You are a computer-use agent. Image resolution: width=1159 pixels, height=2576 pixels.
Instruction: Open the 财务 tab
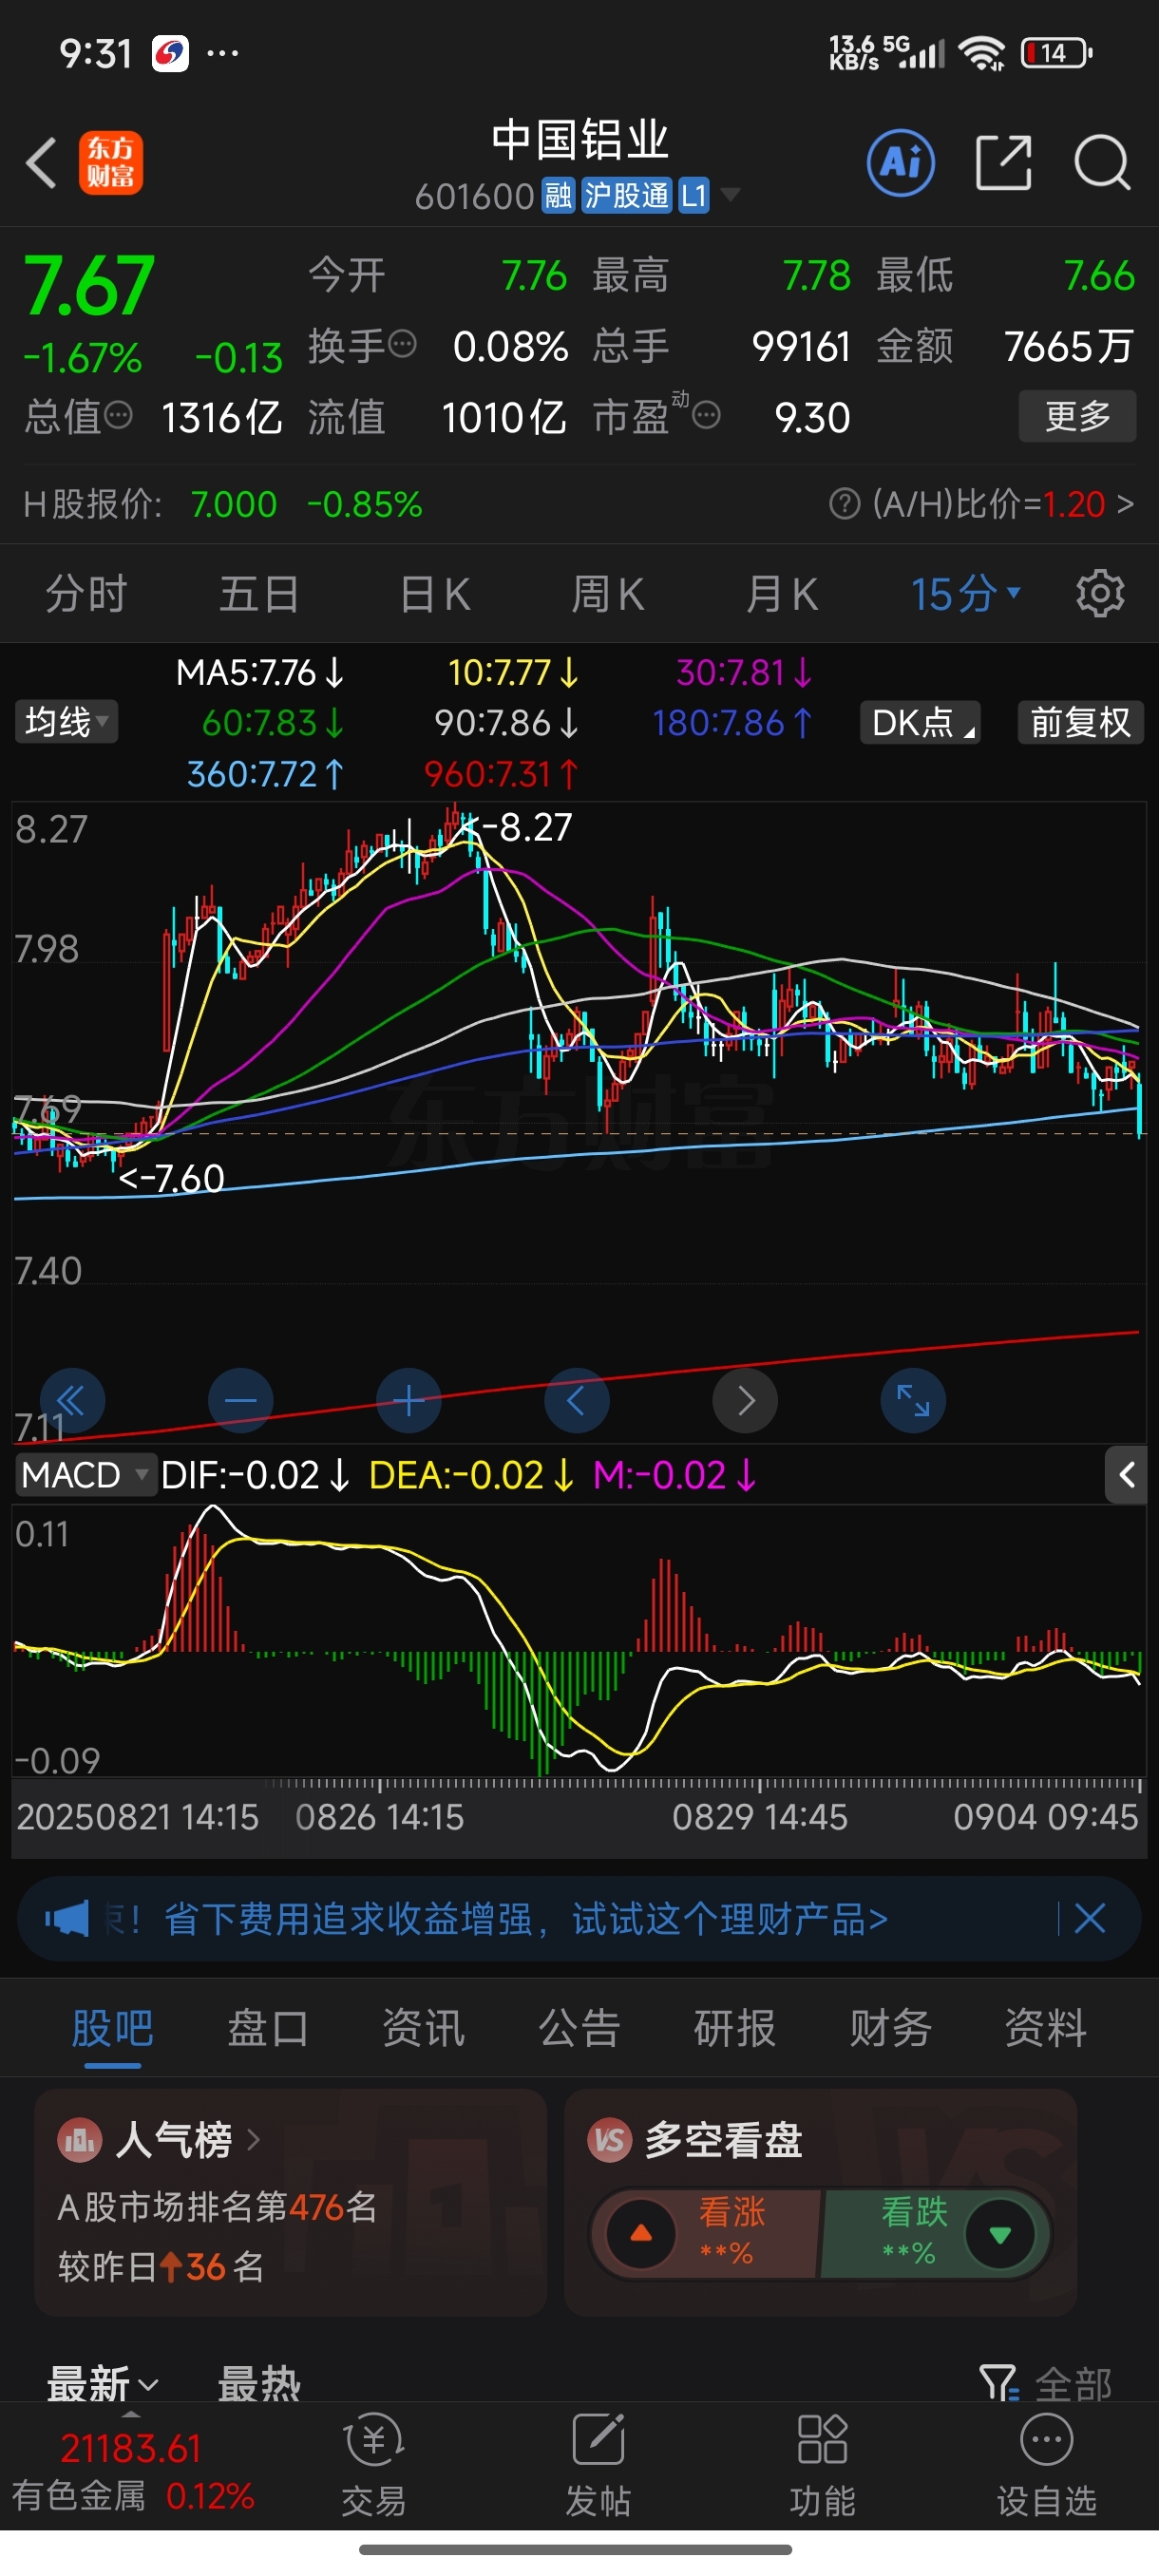[x=891, y=2028]
